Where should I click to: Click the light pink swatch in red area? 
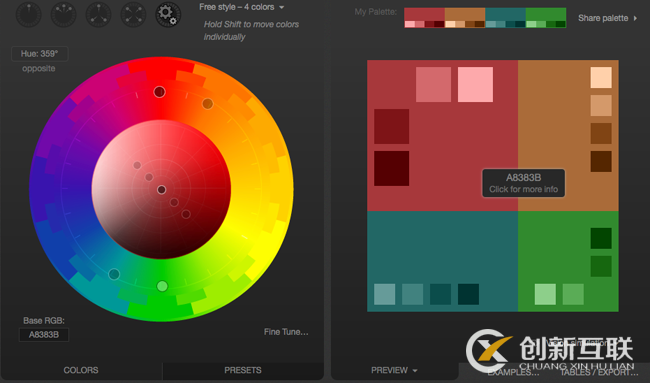point(475,85)
